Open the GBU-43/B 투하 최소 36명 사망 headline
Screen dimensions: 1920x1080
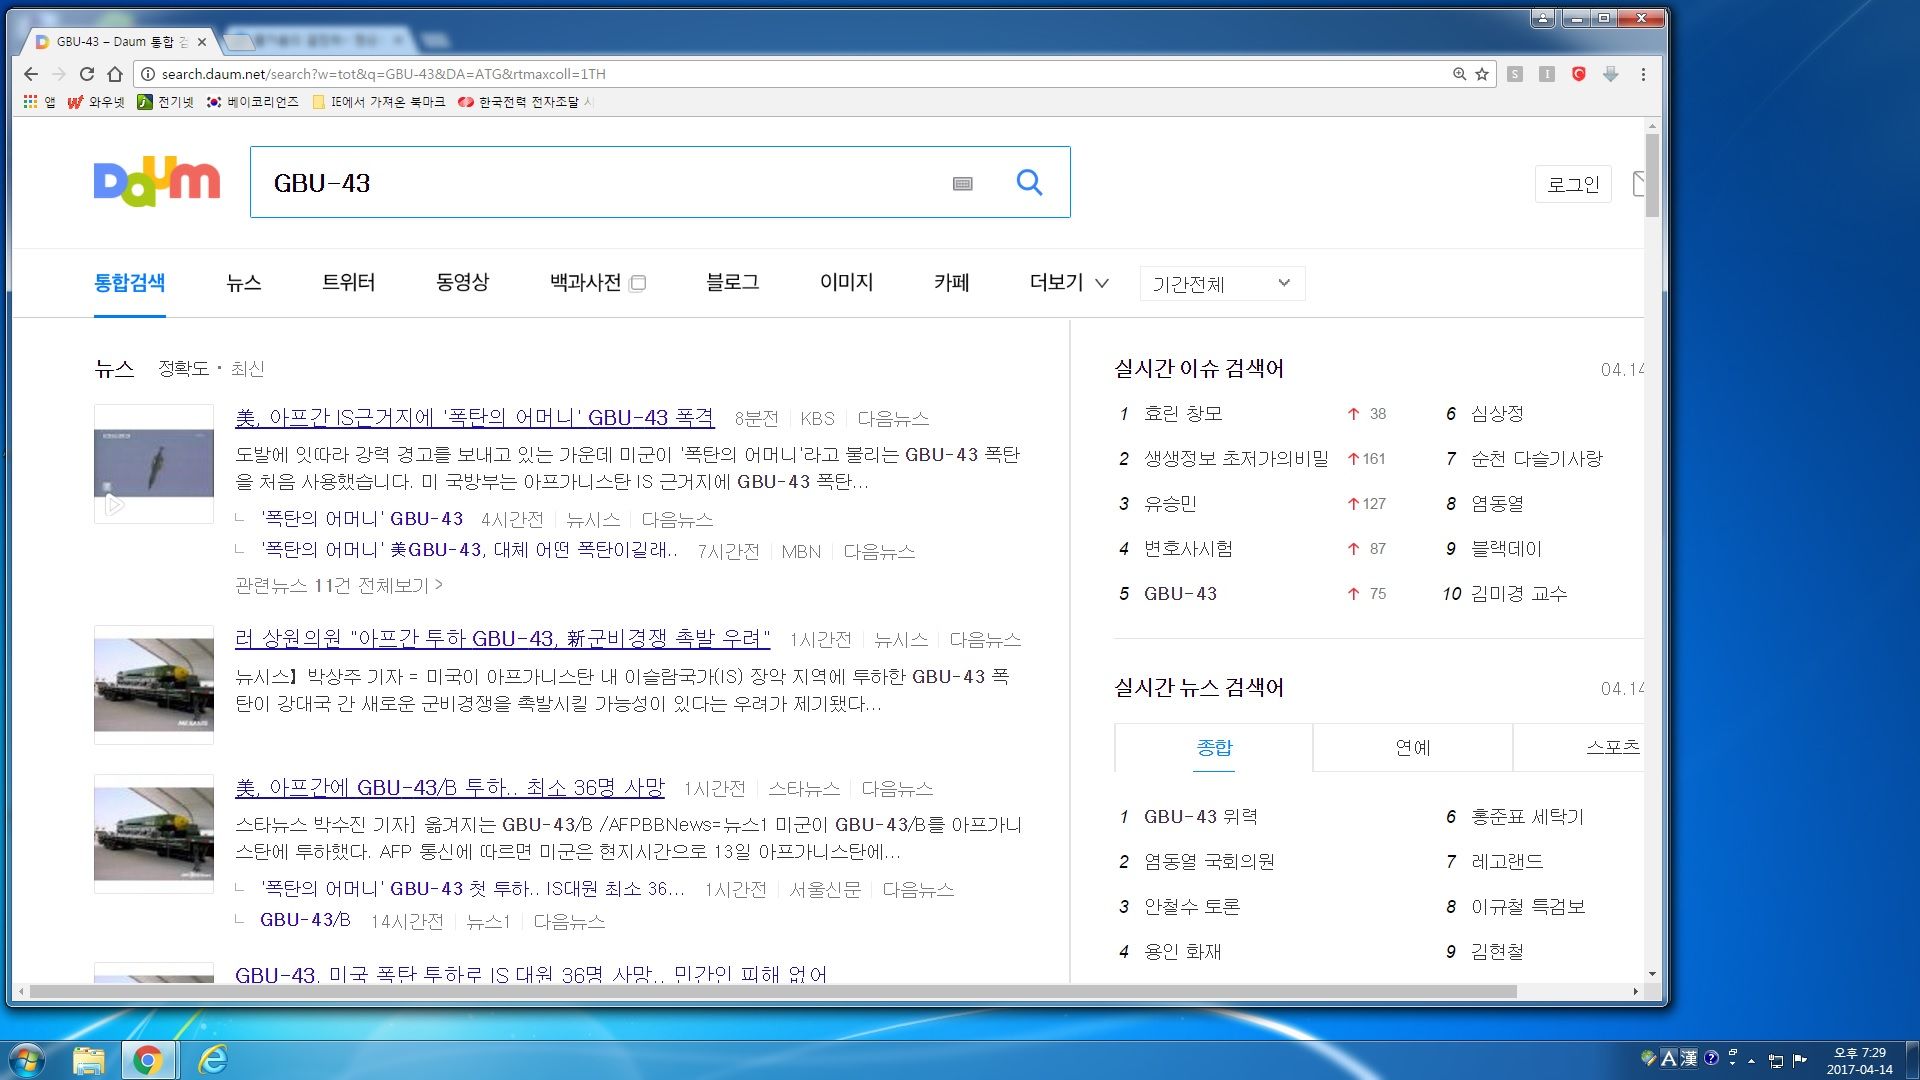[x=449, y=788]
